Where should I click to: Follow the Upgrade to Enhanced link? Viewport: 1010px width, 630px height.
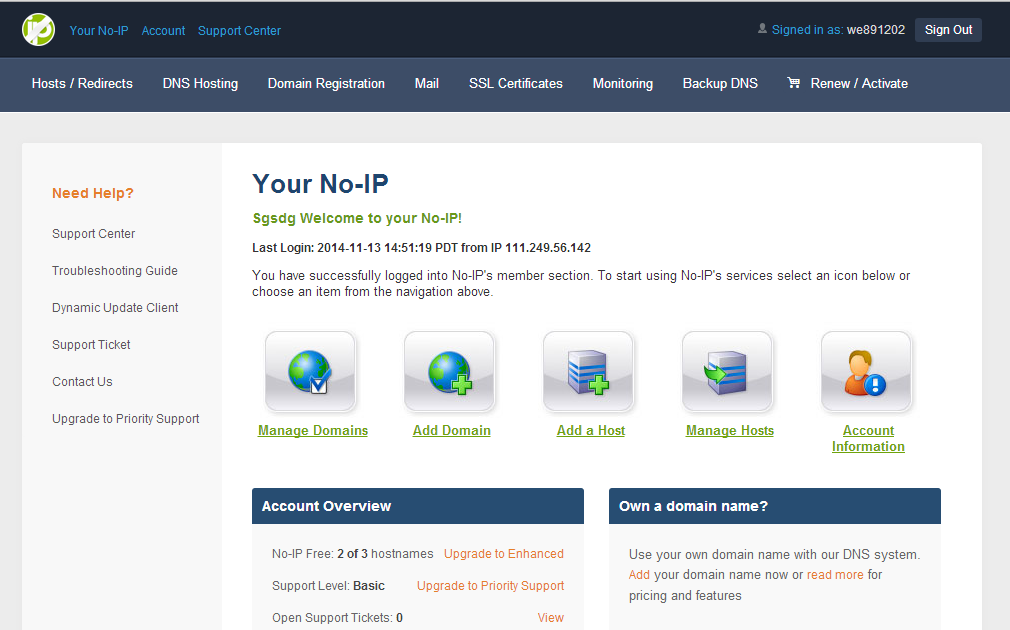coord(503,554)
